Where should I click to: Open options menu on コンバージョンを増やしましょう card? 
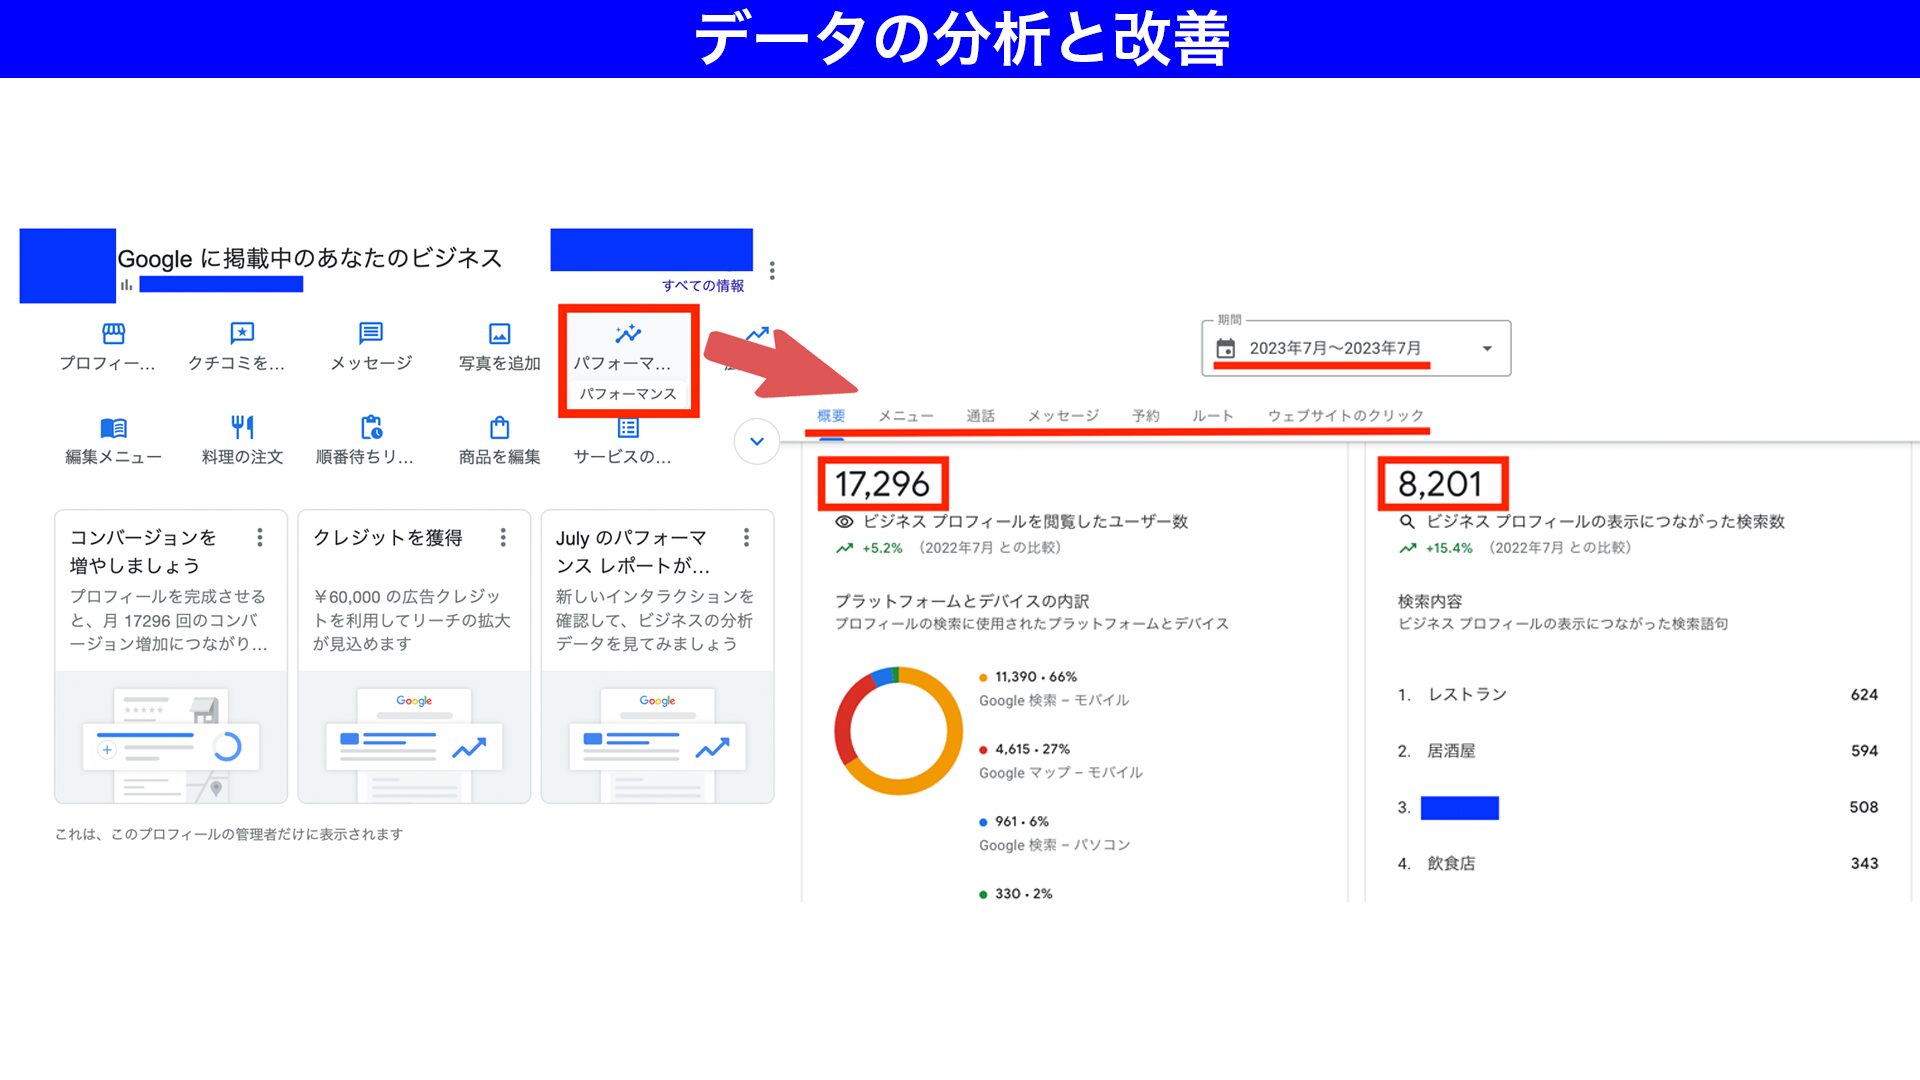click(259, 538)
